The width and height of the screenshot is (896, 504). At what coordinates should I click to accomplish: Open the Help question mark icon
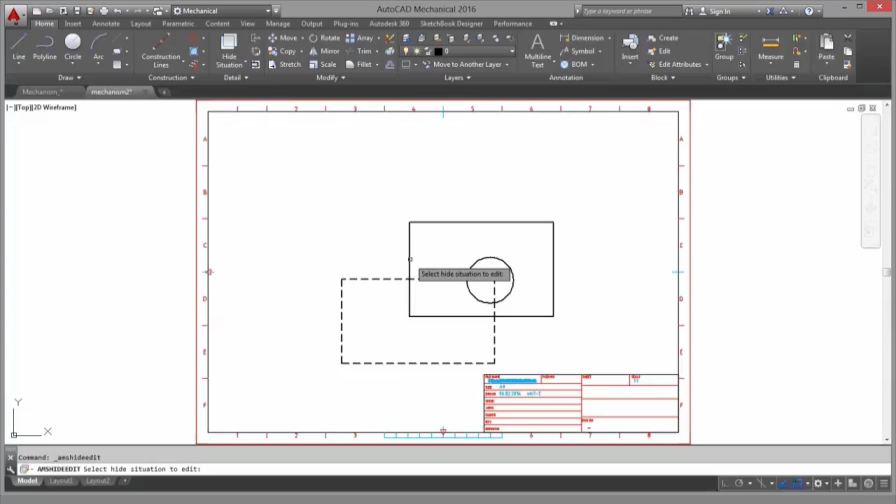pos(809,11)
